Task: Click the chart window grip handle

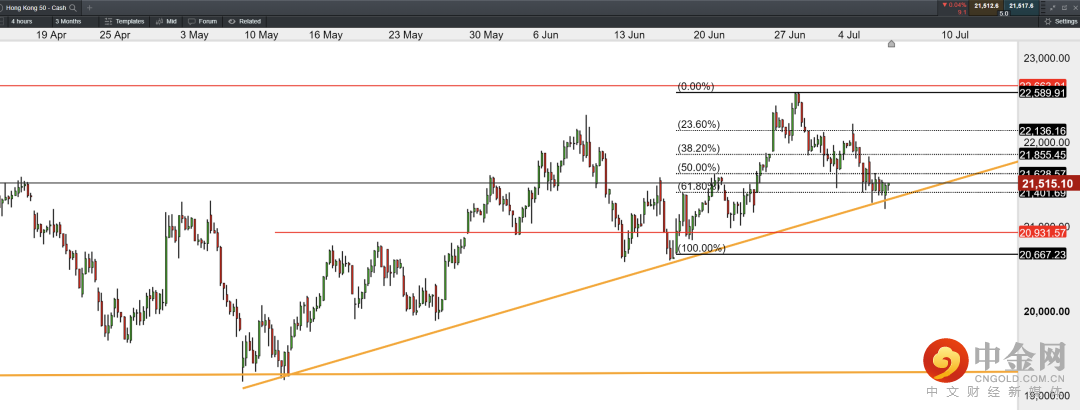Action: (1043, 7)
